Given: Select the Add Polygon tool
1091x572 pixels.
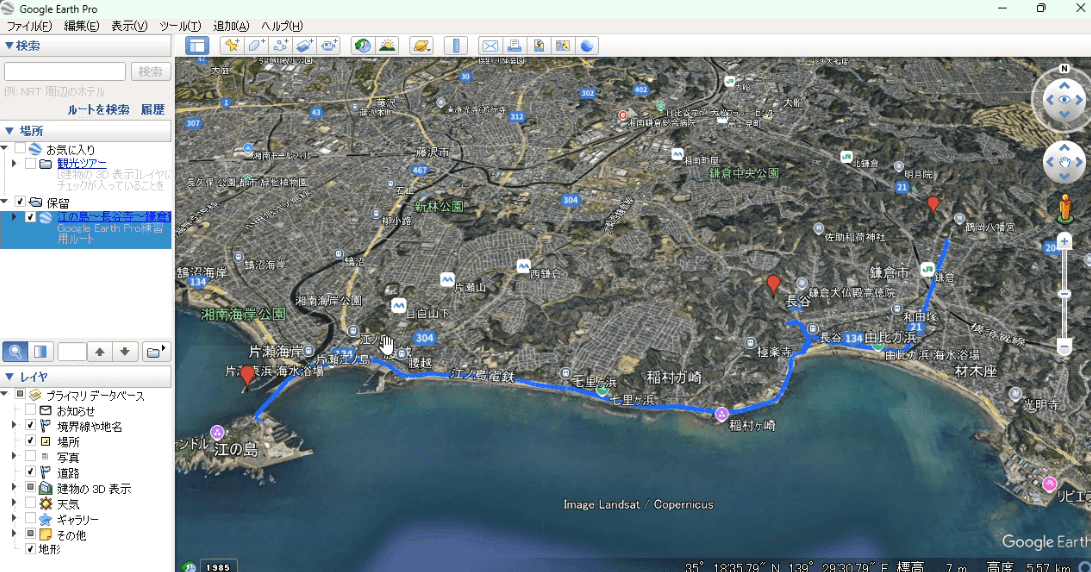Looking at the screenshot, I should 257,46.
